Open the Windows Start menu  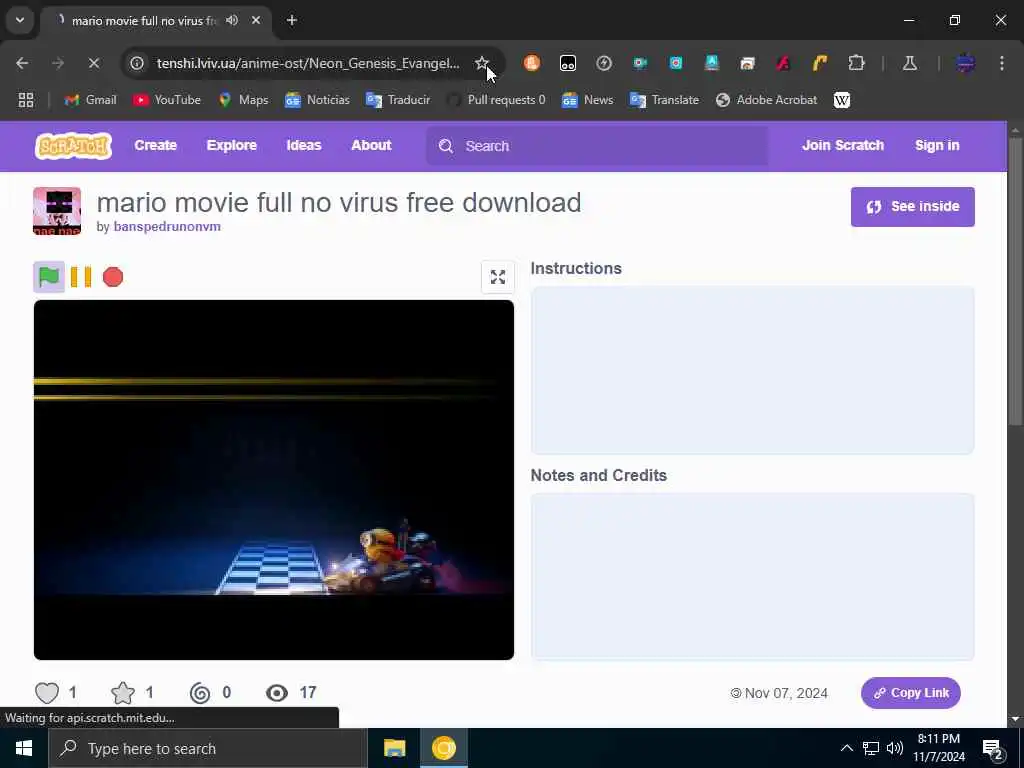point(24,748)
